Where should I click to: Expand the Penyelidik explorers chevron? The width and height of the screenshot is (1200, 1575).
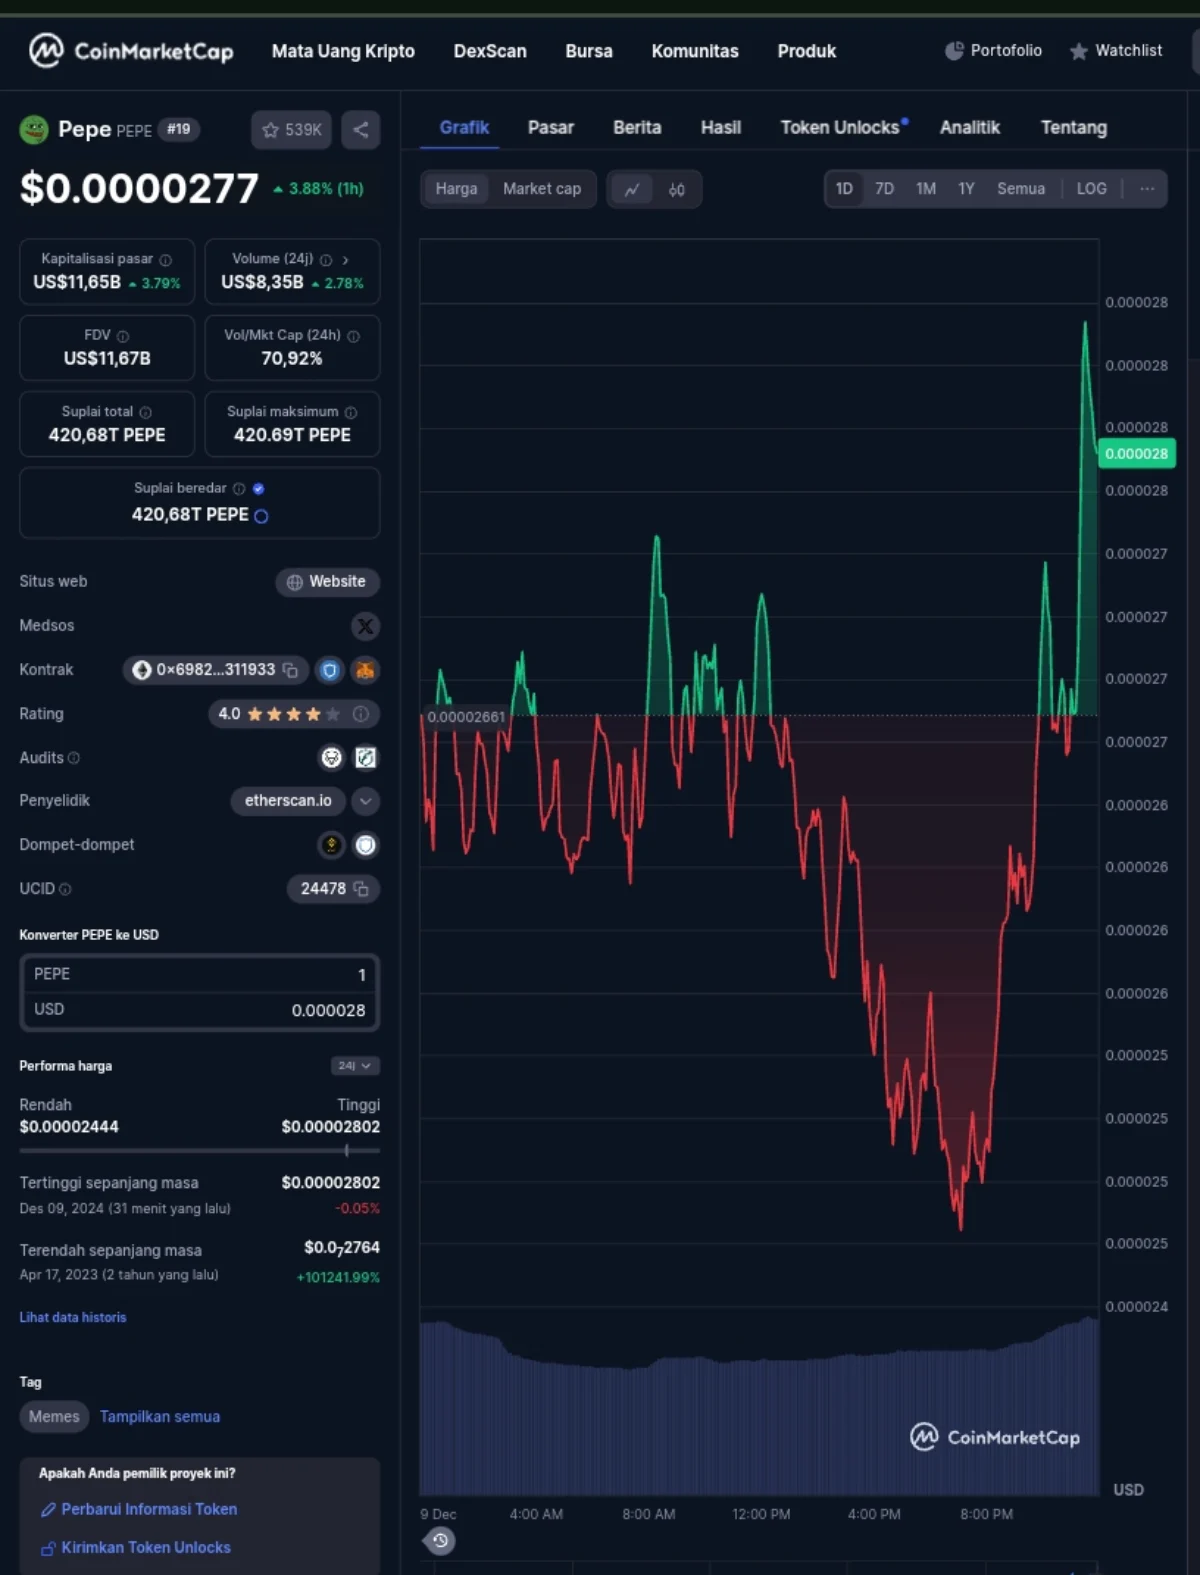point(366,801)
